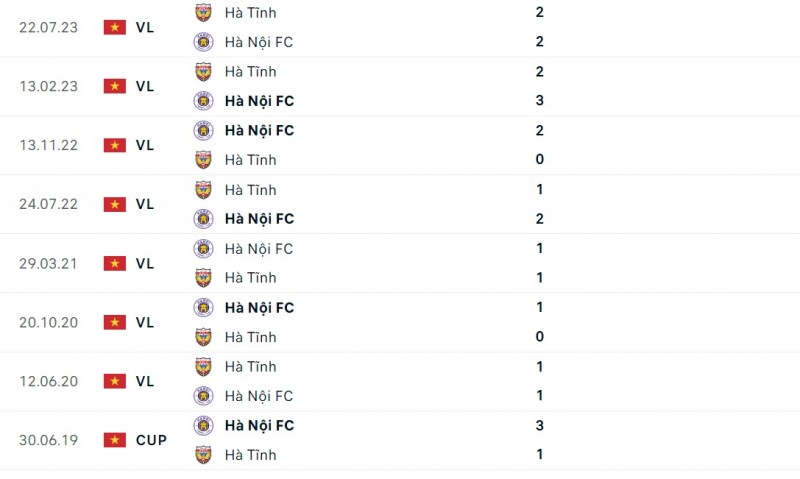Click Vietnam flag icon on 24.07.22 match
800x479 pixels.
[114, 204]
